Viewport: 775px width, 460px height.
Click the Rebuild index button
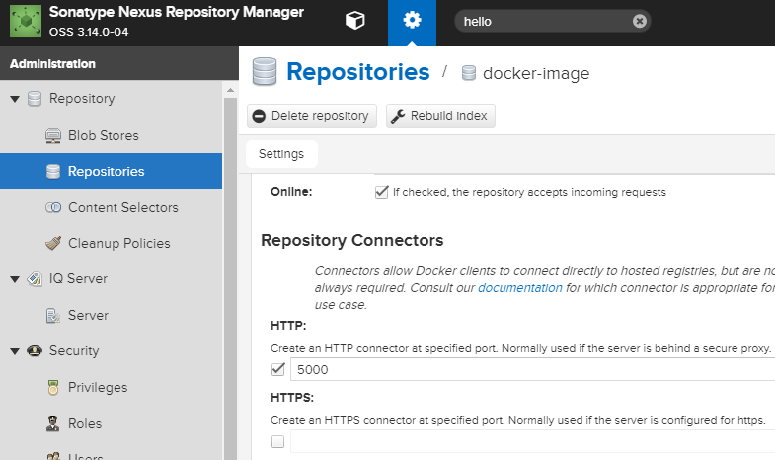point(440,116)
